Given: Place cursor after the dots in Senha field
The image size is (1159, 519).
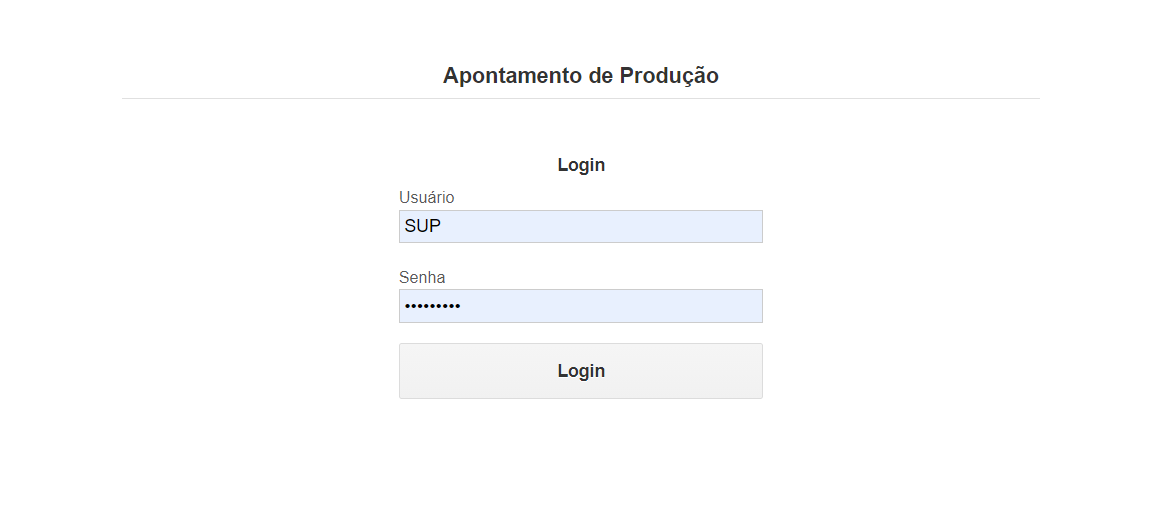Looking at the screenshot, I should pyautogui.click(x=462, y=306).
